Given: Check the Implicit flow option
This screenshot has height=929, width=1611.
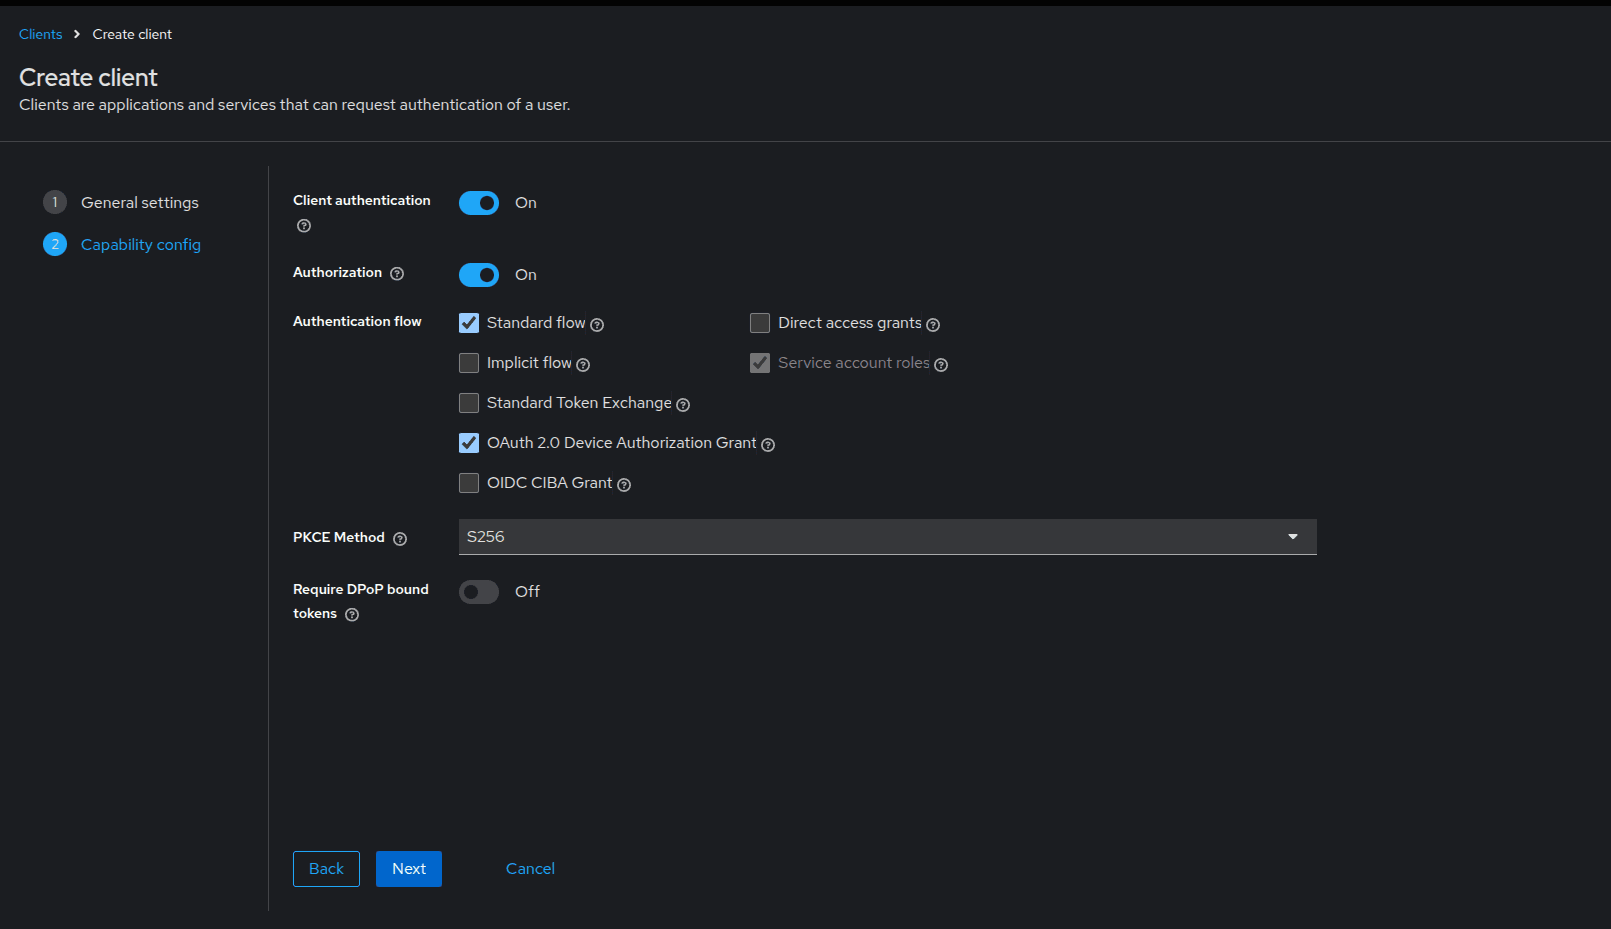Looking at the screenshot, I should pyautogui.click(x=469, y=363).
